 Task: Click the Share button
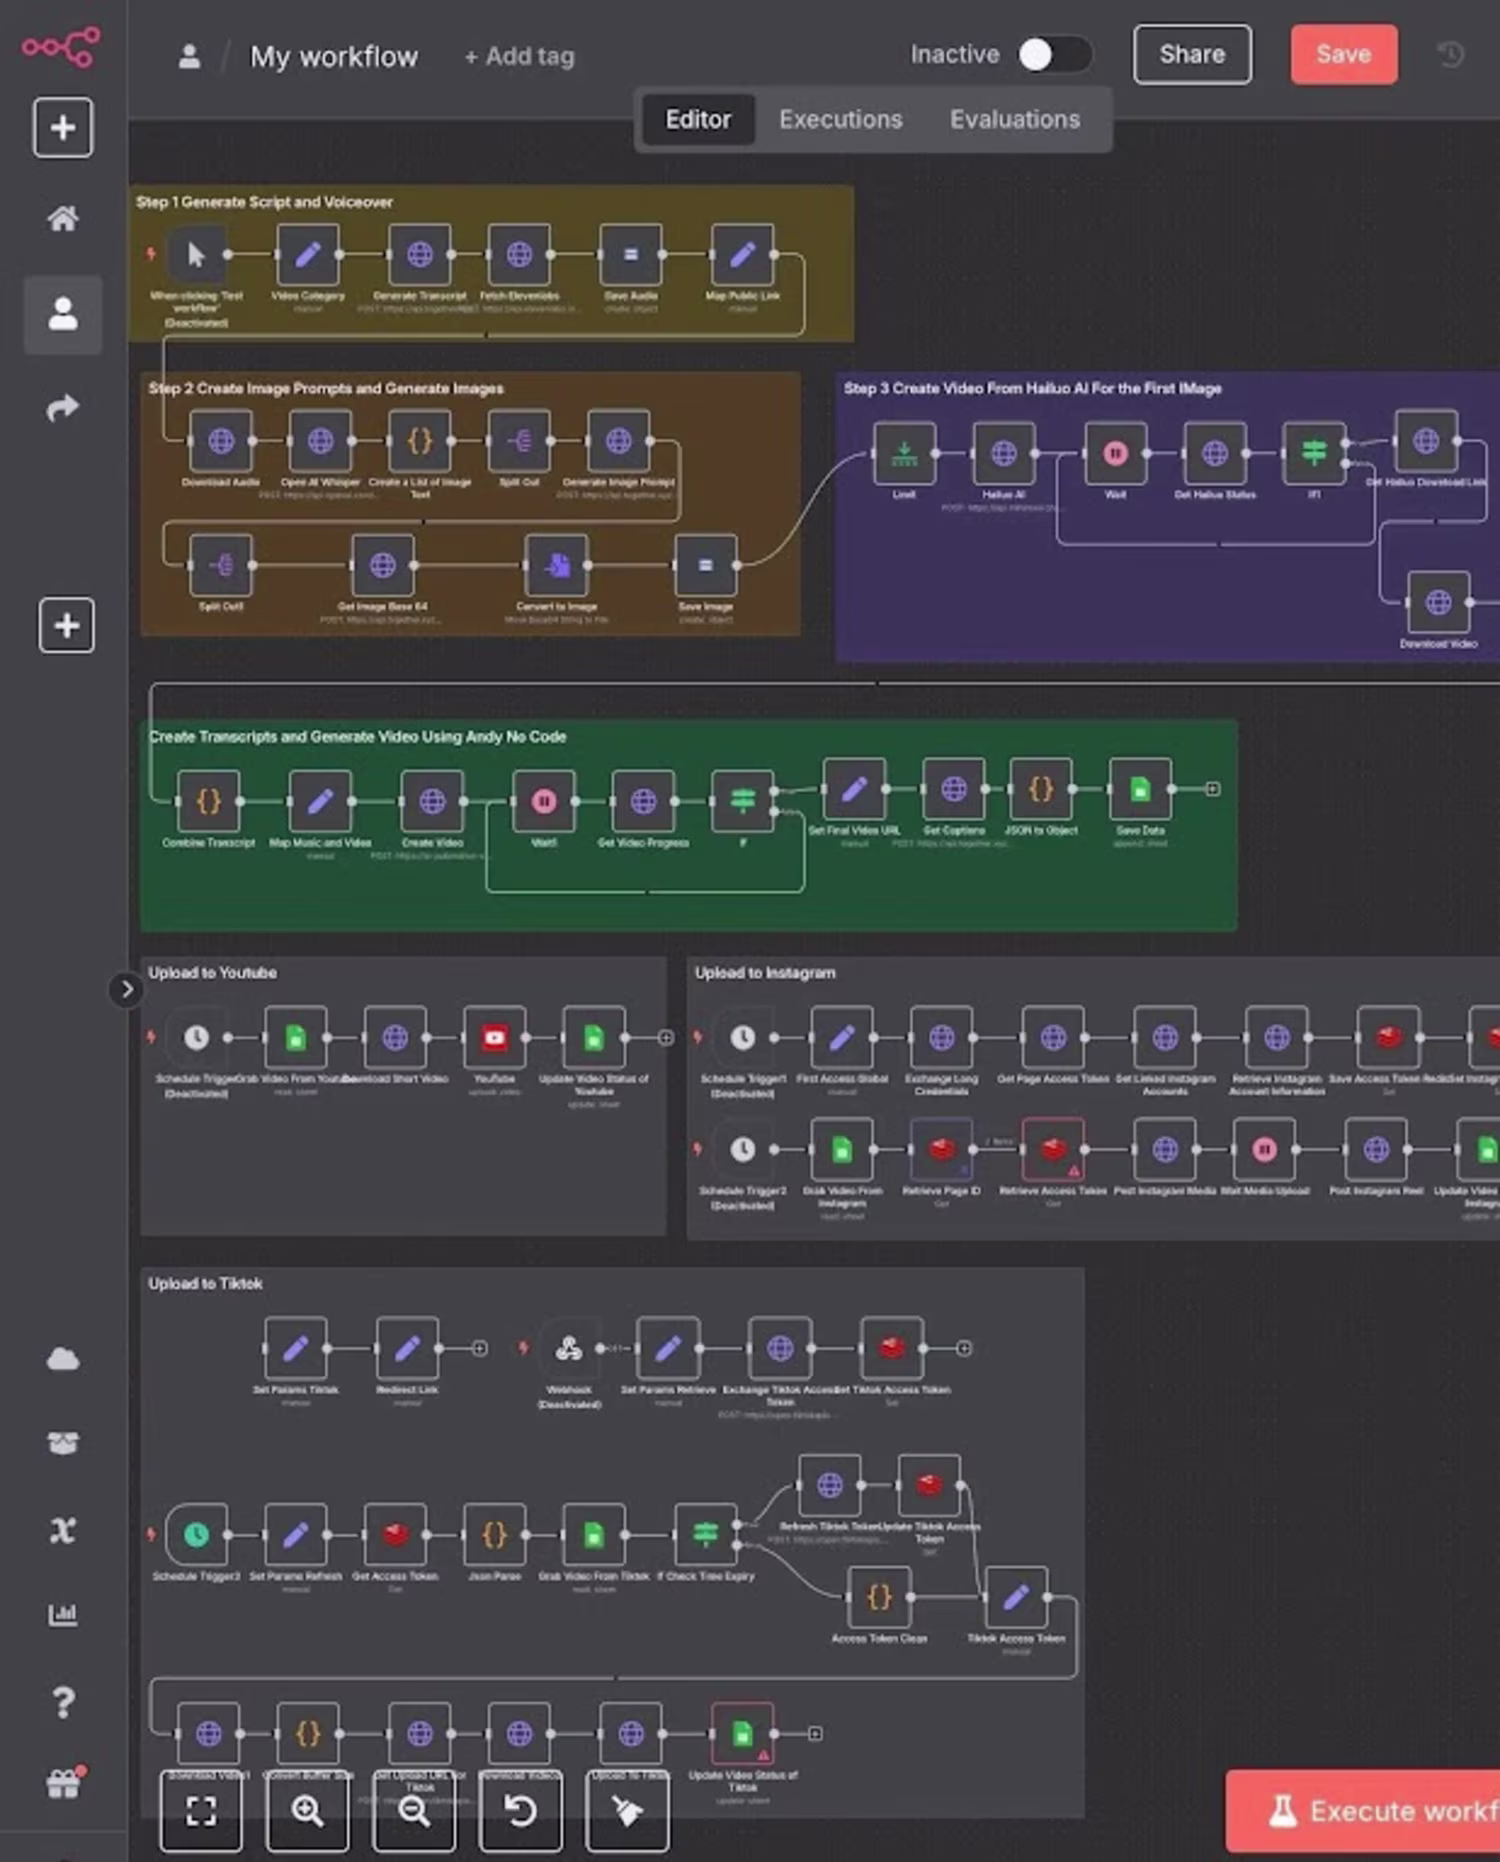click(1192, 54)
